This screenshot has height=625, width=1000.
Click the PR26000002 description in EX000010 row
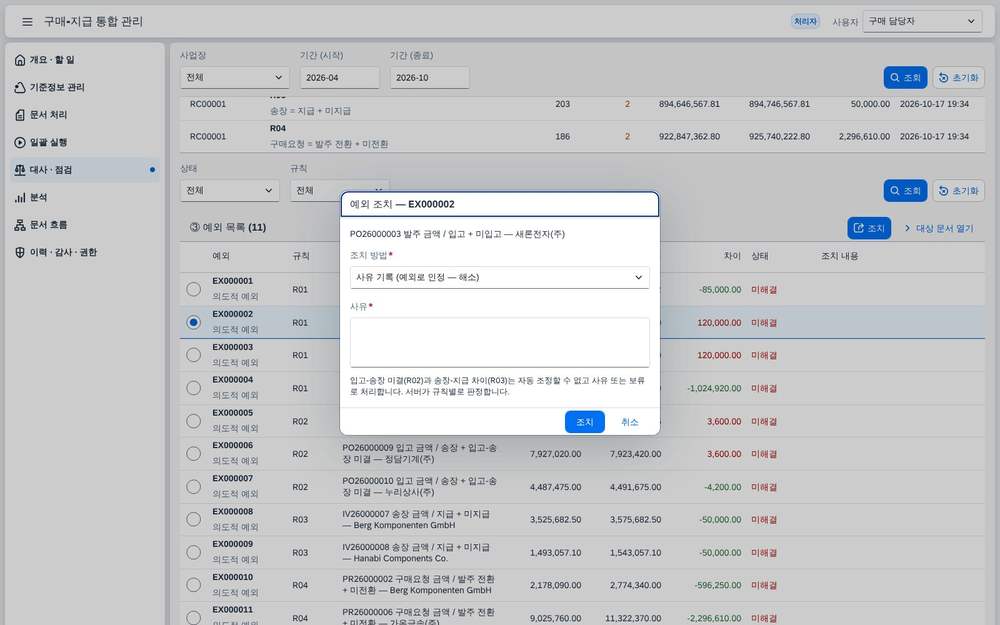(418, 585)
